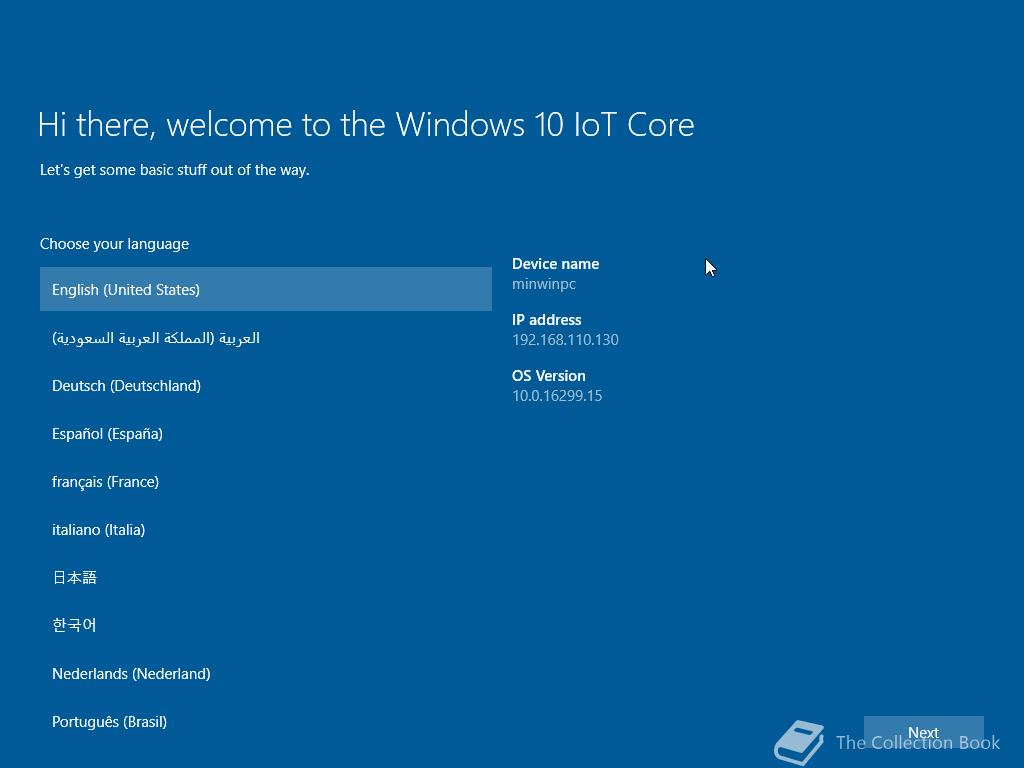Click the IP address value 192.168.110.130

[565, 340]
